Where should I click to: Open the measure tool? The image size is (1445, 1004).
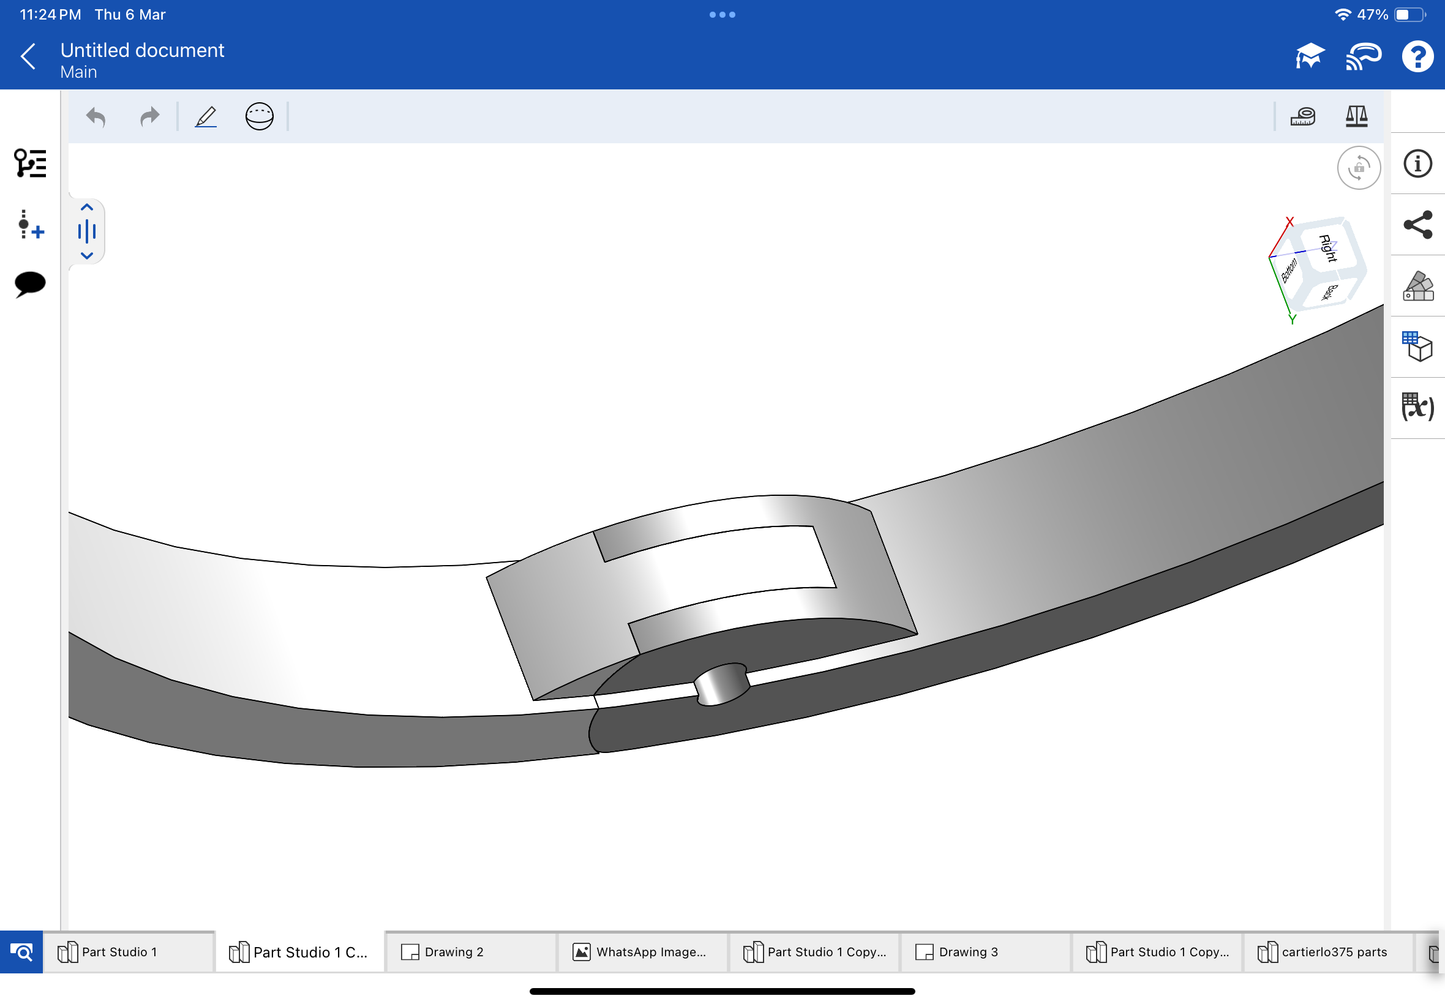tap(1303, 117)
